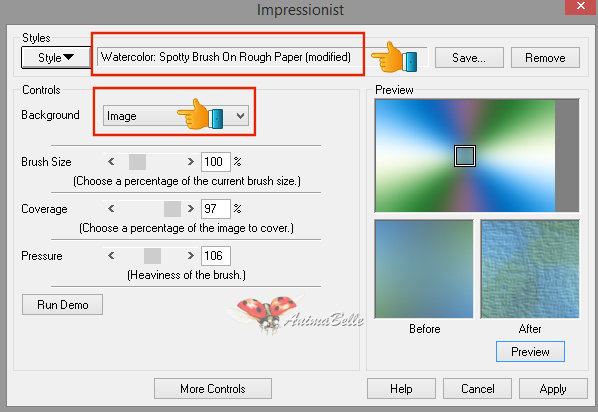Click the Pressure slider thumb
Screen dimensions: 598x412
(153, 256)
